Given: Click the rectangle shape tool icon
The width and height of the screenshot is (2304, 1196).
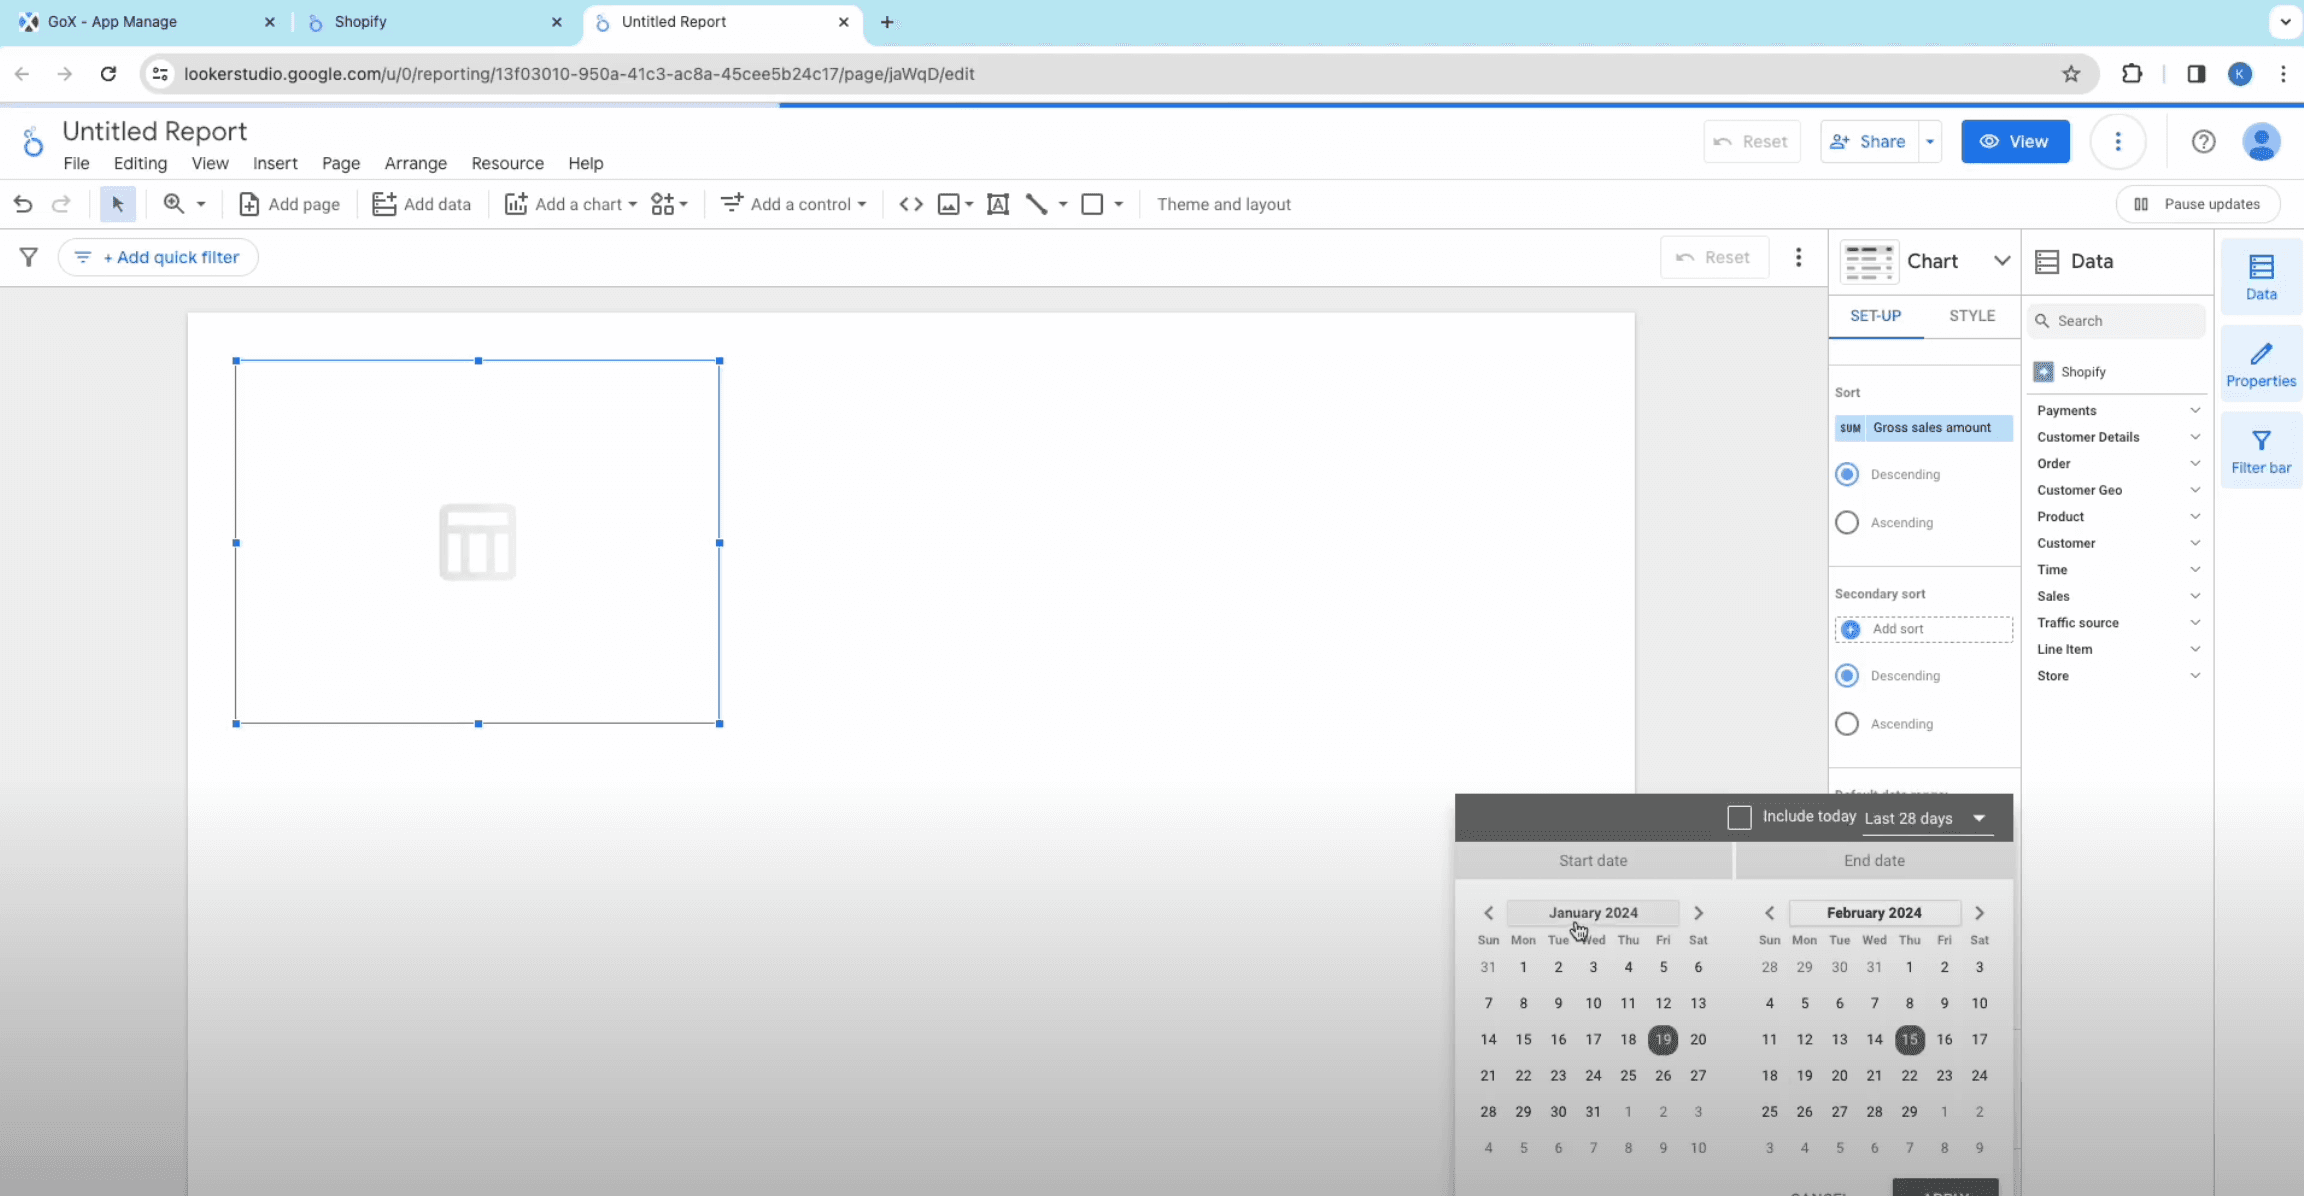Looking at the screenshot, I should coord(1092,204).
